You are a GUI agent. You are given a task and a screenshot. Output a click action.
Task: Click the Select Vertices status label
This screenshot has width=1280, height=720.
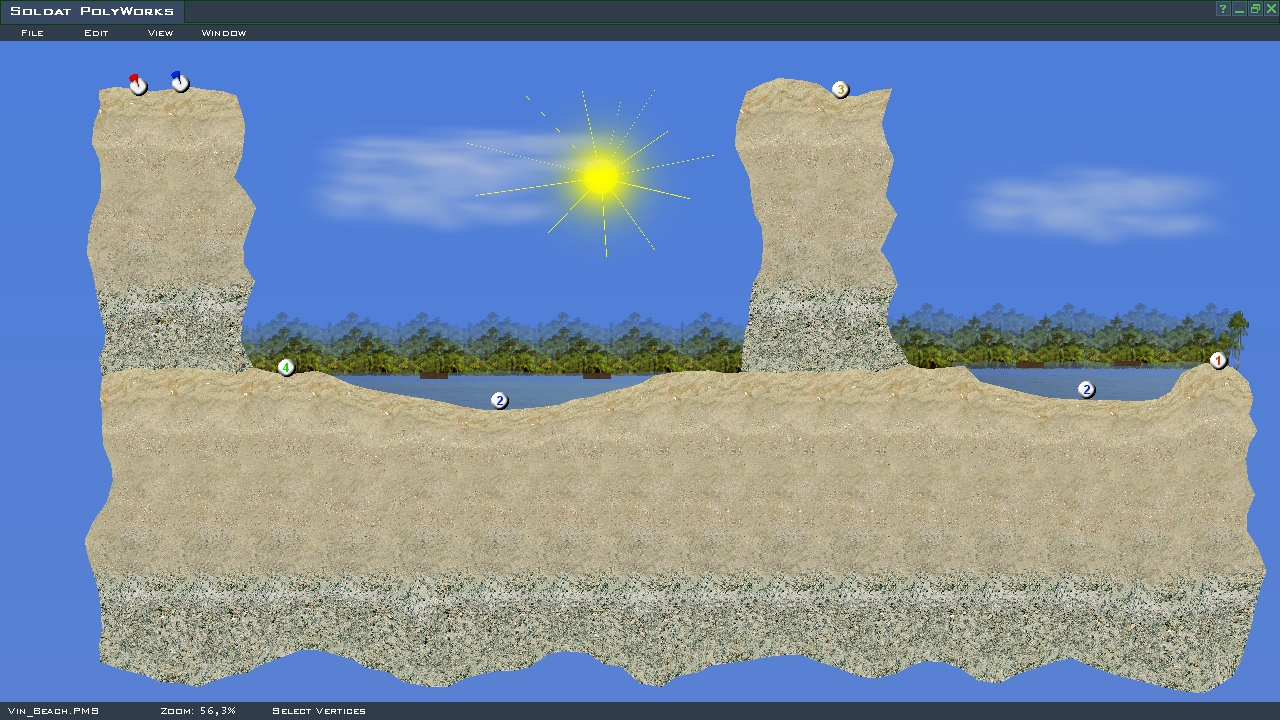point(318,711)
